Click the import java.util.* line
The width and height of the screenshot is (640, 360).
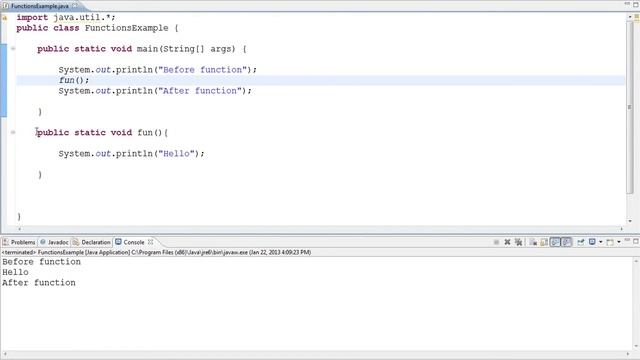[66, 18]
